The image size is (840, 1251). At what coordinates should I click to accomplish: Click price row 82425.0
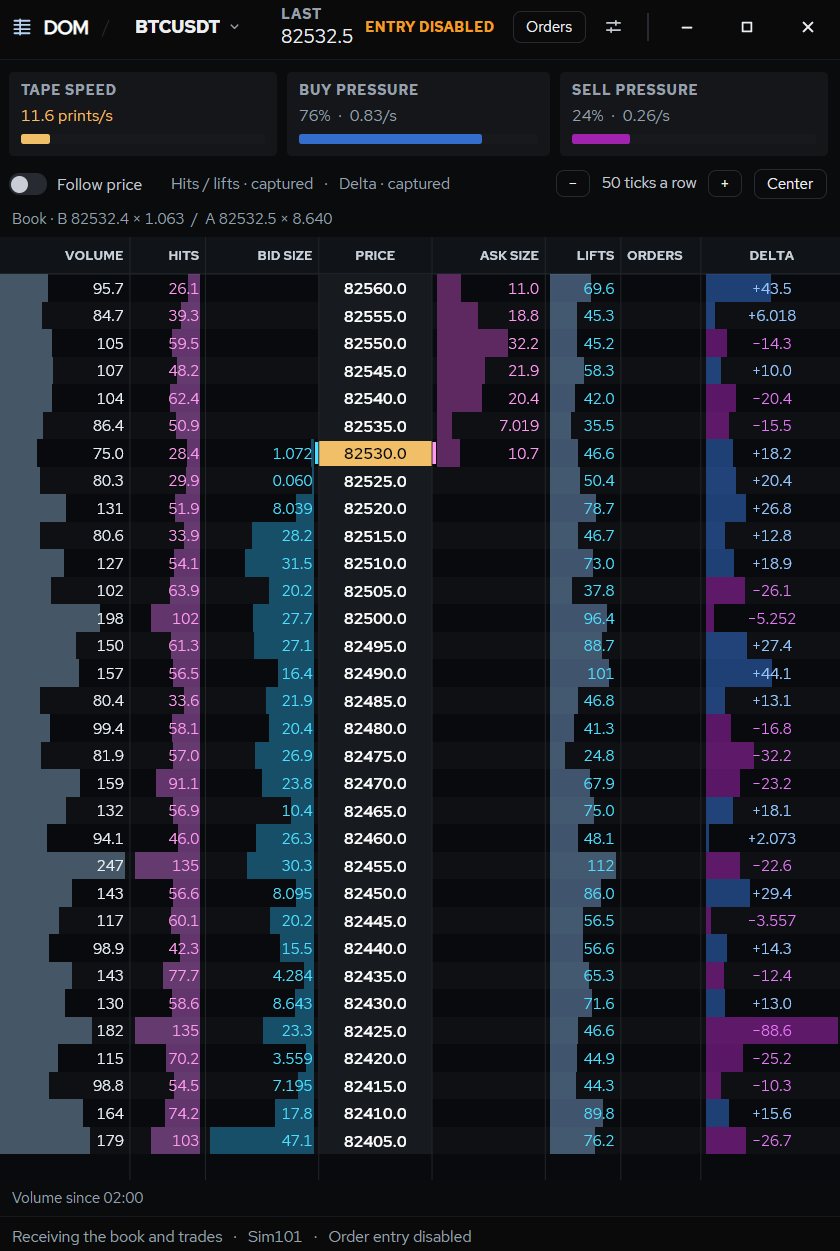click(375, 1031)
